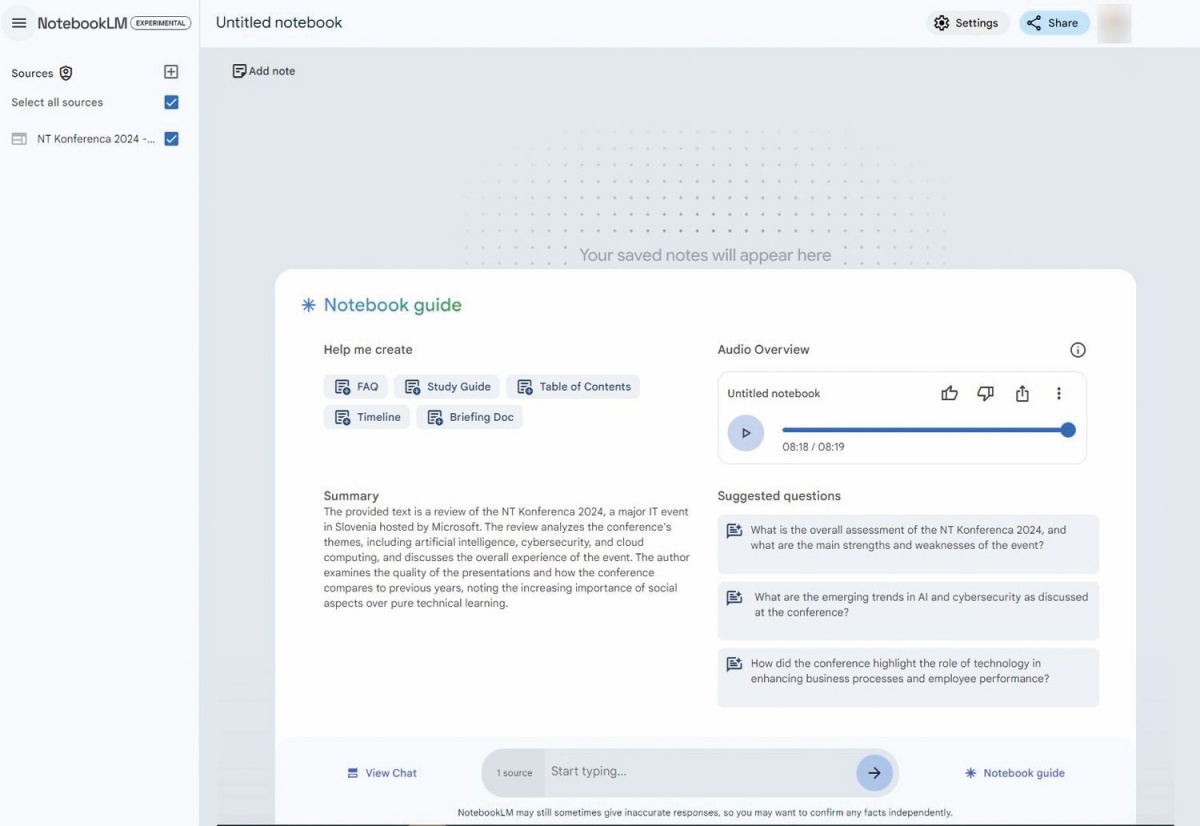
Task: Create a Timeline
Action: 367,417
